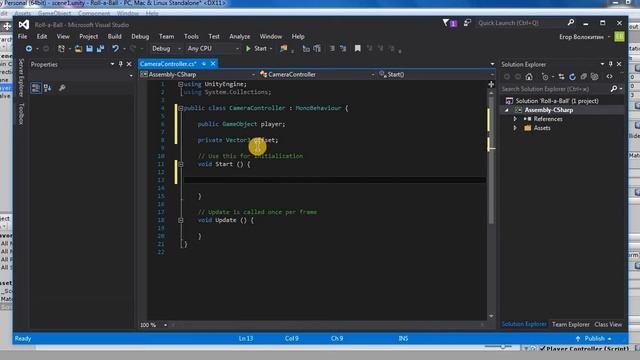Click the Navigate Backward toolbar icon
640x360 pixels.
(29, 49)
